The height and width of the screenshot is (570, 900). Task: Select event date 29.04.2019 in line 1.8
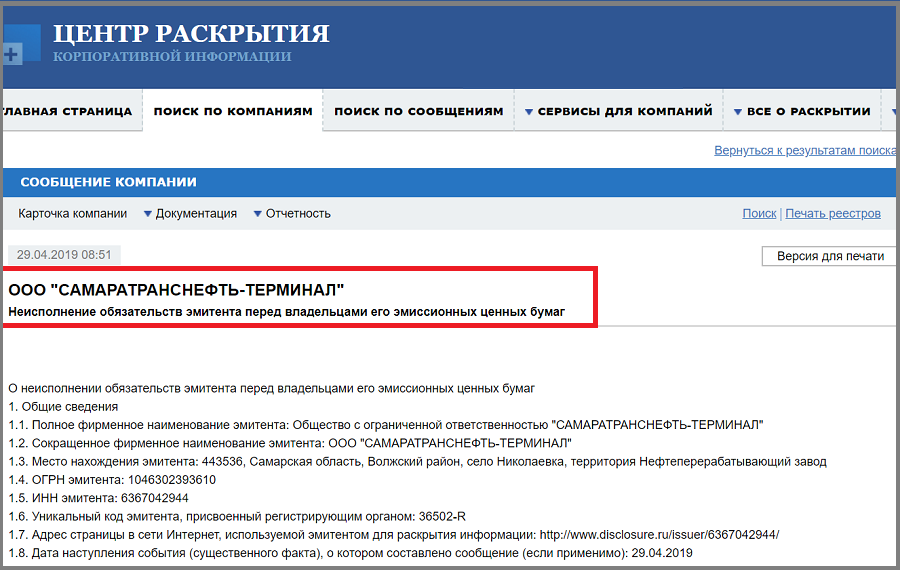tap(662, 553)
